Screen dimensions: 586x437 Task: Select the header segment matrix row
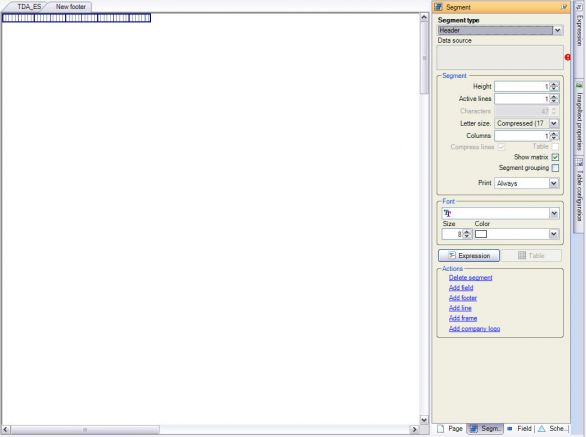(x=77, y=18)
